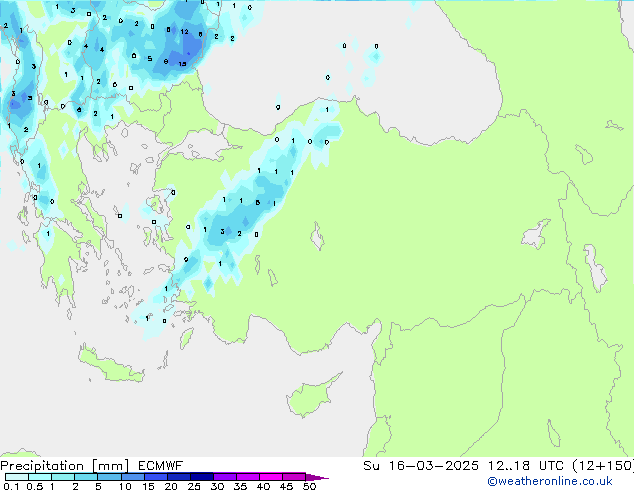Click the 20–25 mm legend swatch

coord(178,477)
